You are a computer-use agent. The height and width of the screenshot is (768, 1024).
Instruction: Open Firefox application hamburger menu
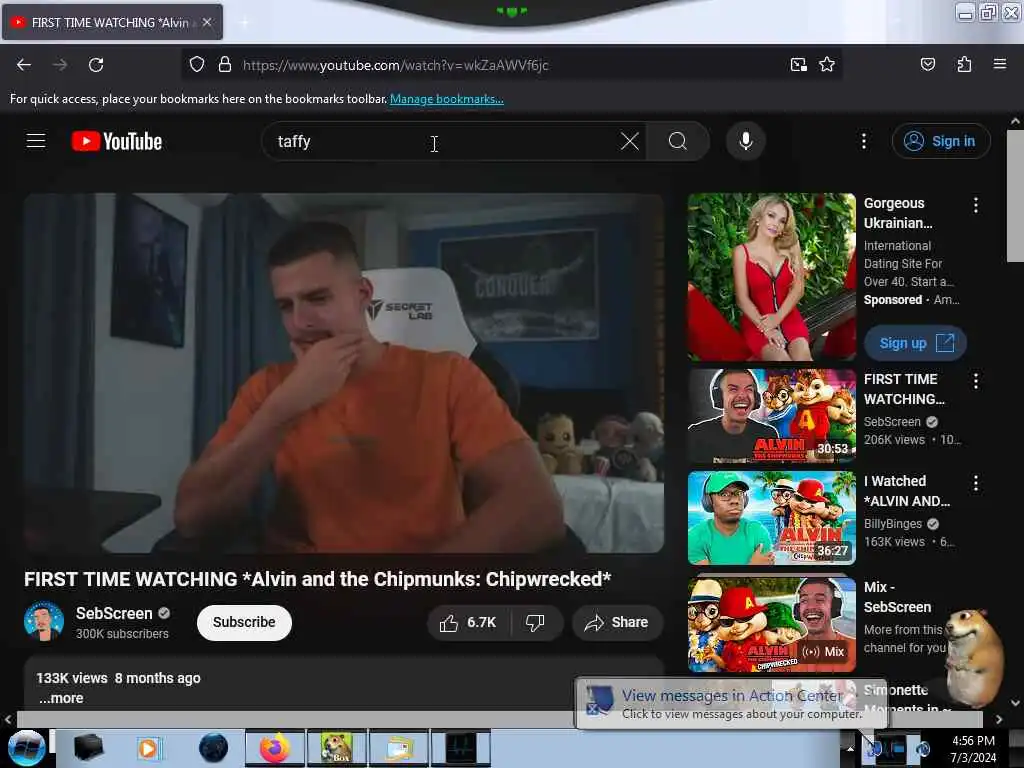pyautogui.click(x=999, y=64)
